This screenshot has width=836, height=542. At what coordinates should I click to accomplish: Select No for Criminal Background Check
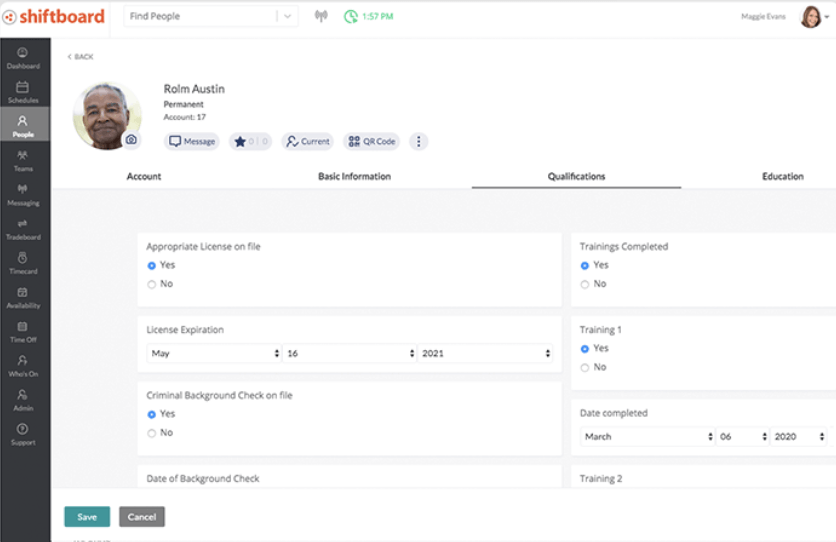click(152, 433)
